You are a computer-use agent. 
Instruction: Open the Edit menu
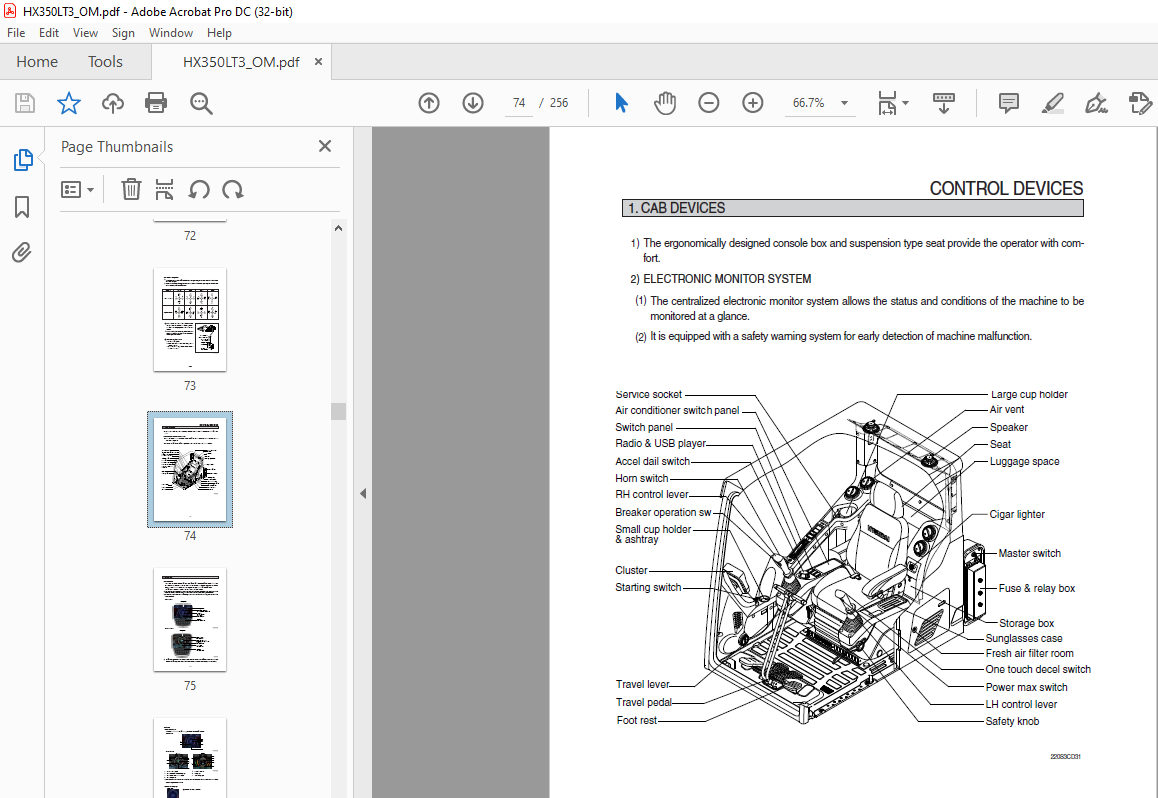[49, 32]
